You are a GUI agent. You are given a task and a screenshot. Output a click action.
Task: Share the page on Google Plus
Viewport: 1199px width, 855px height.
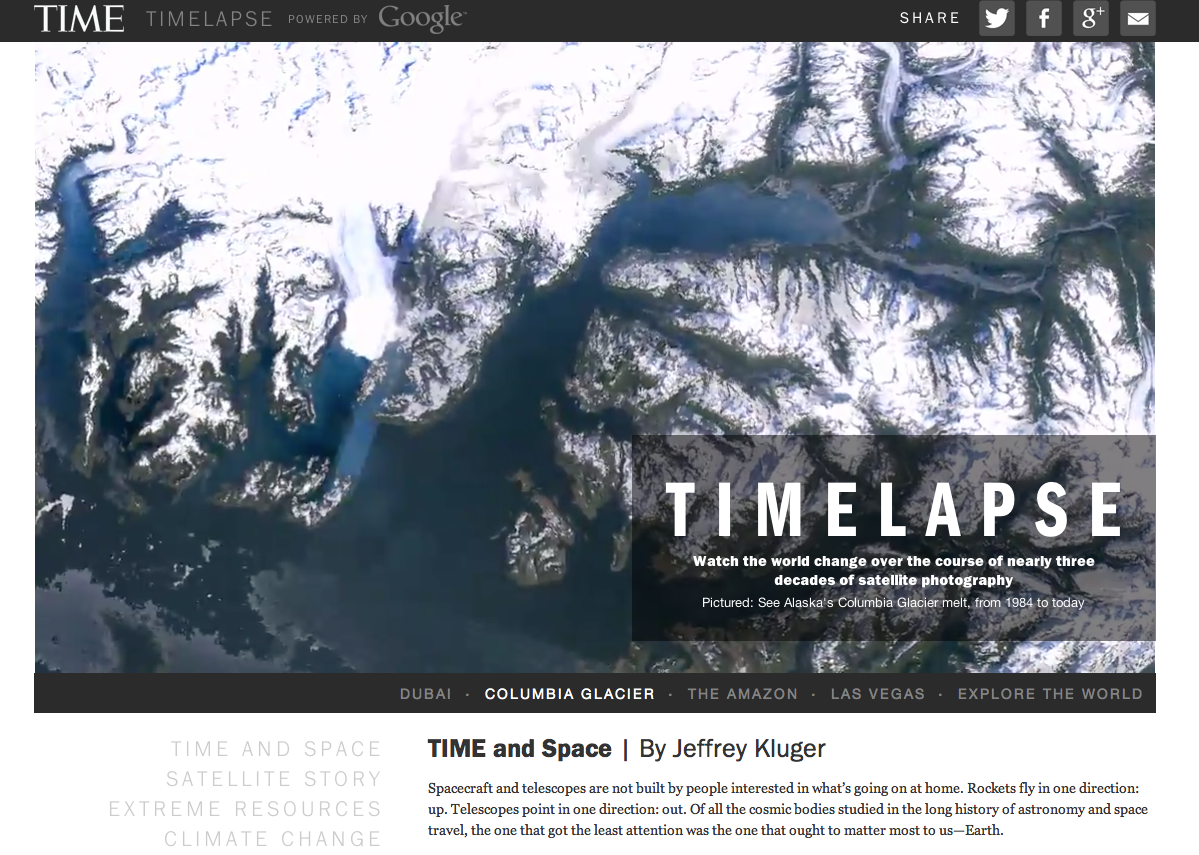click(1090, 18)
